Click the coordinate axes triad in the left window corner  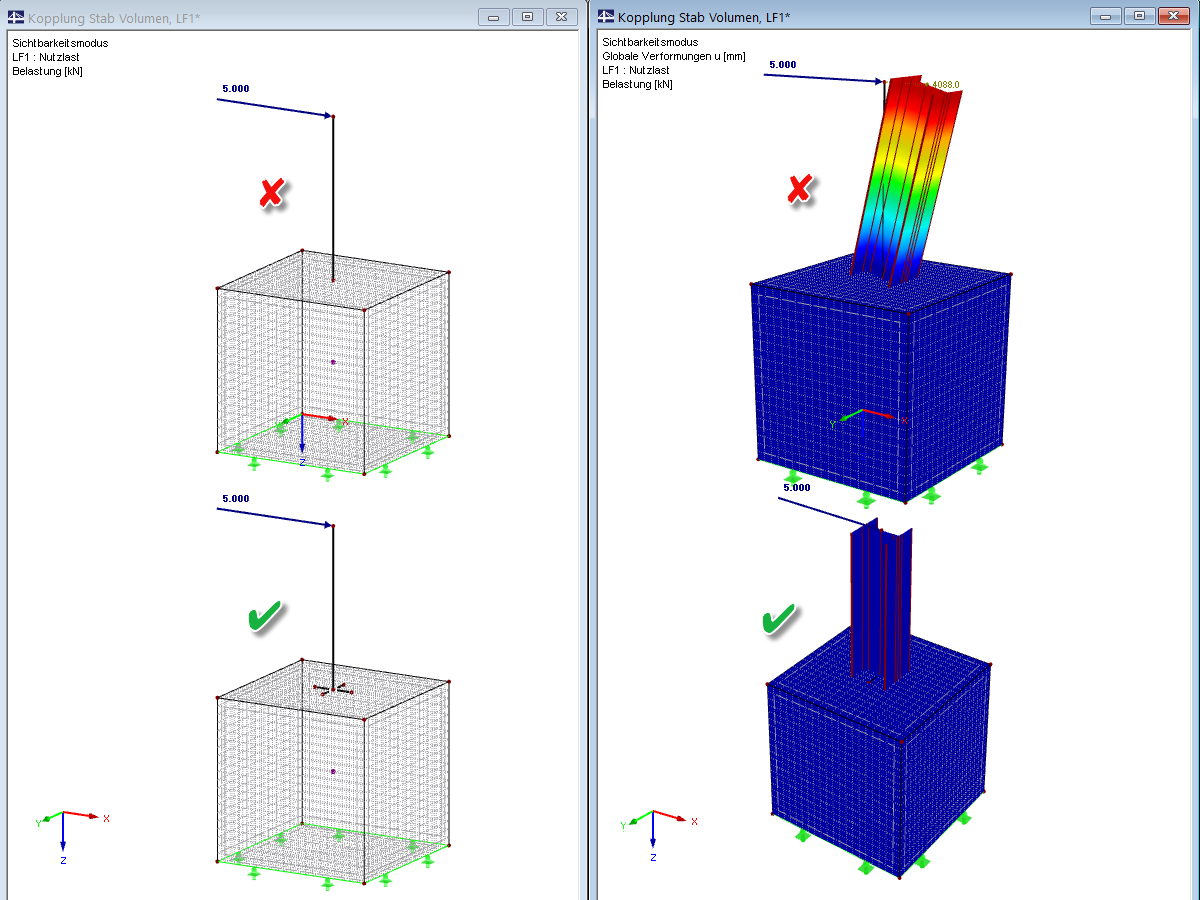72,836
